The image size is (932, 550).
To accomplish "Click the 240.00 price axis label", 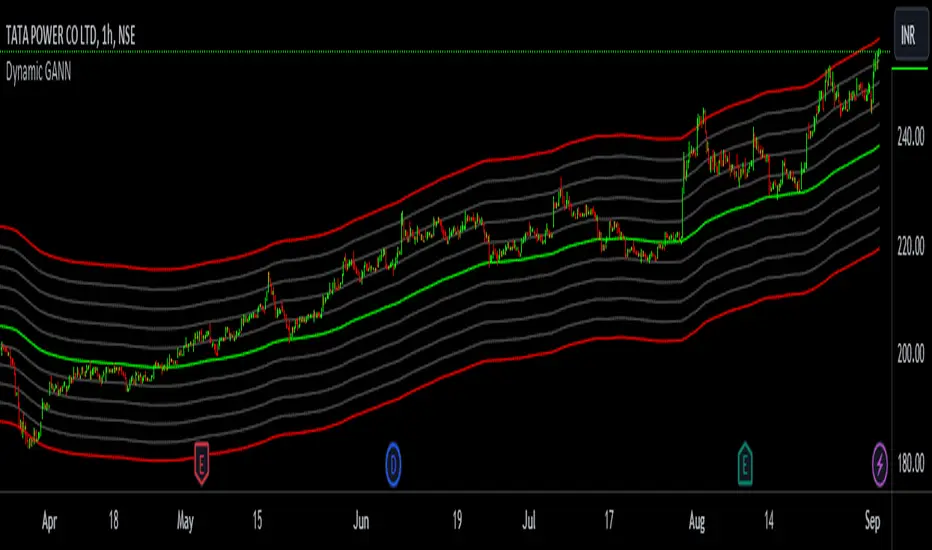I will tap(911, 137).
